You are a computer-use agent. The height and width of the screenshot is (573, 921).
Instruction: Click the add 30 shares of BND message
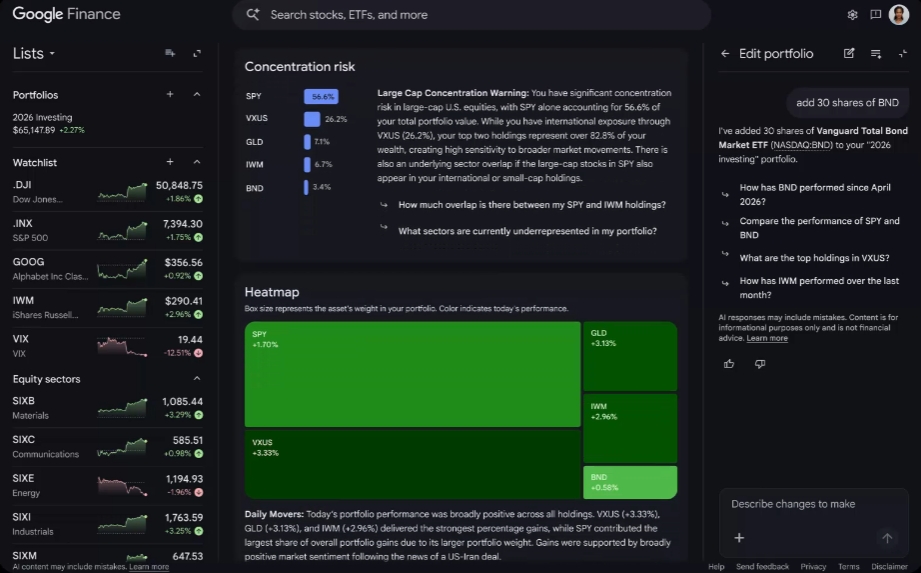click(x=847, y=103)
